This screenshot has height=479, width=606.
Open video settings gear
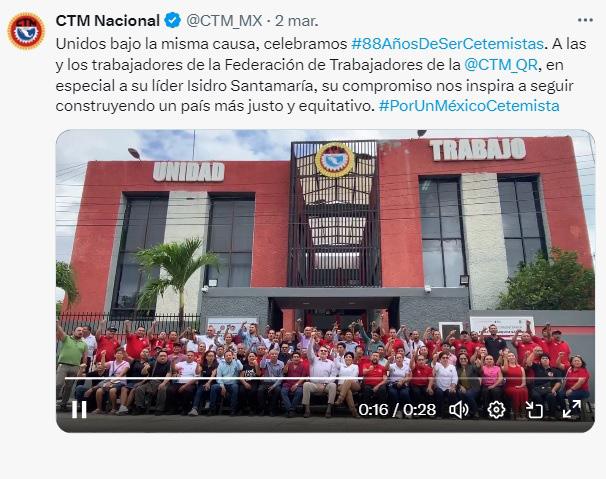[x=496, y=410]
